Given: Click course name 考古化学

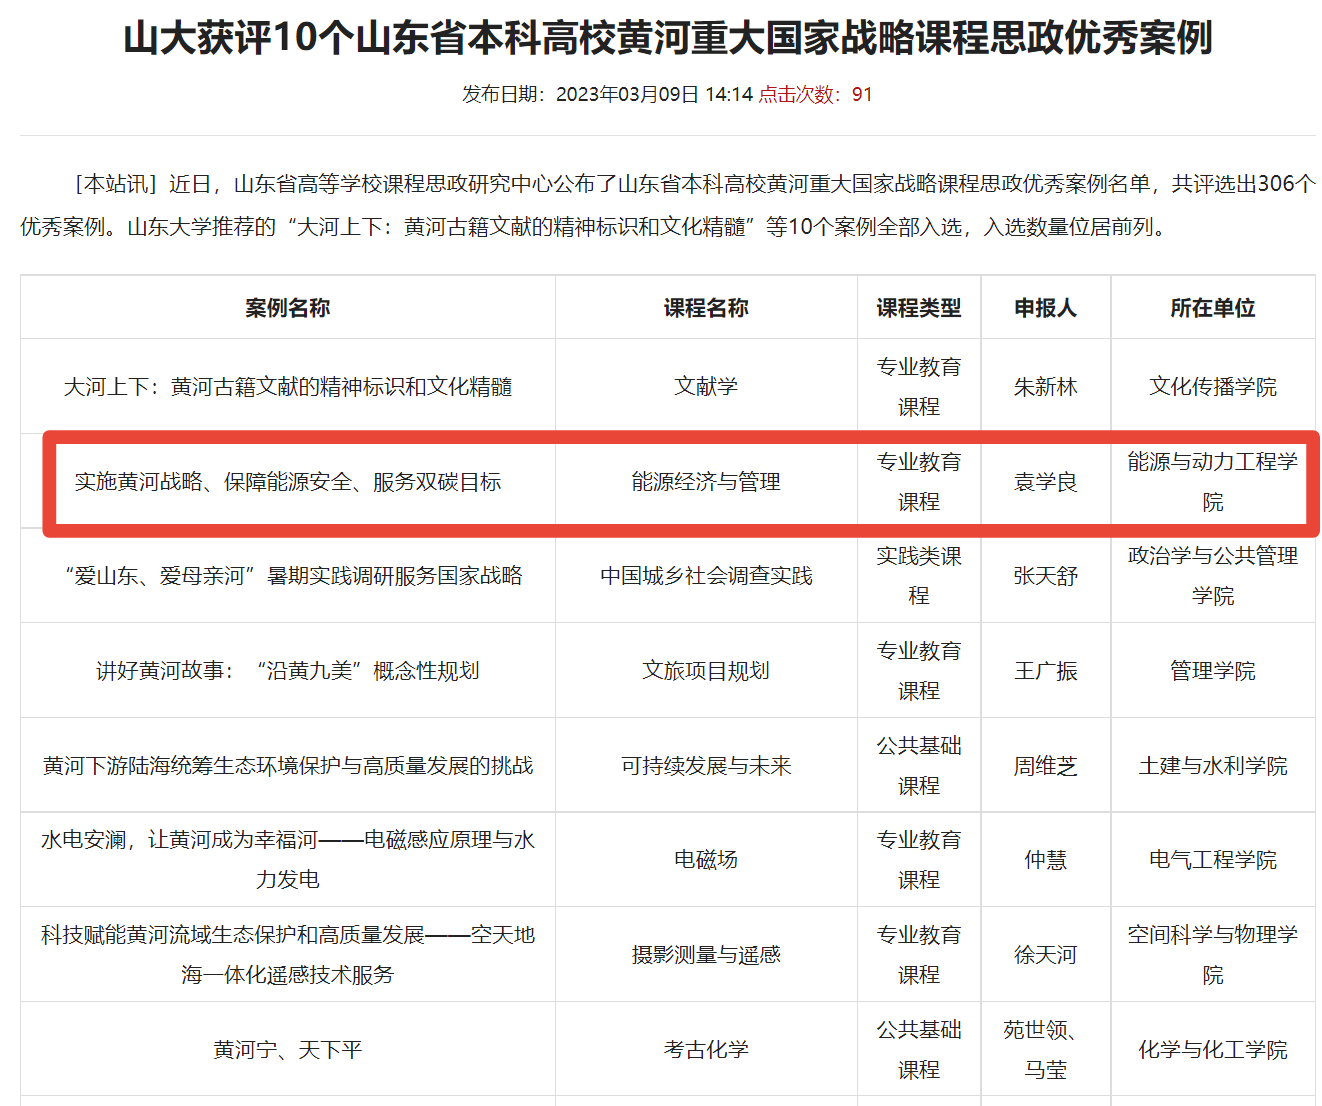Looking at the screenshot, I should [x=706, y=1050].
